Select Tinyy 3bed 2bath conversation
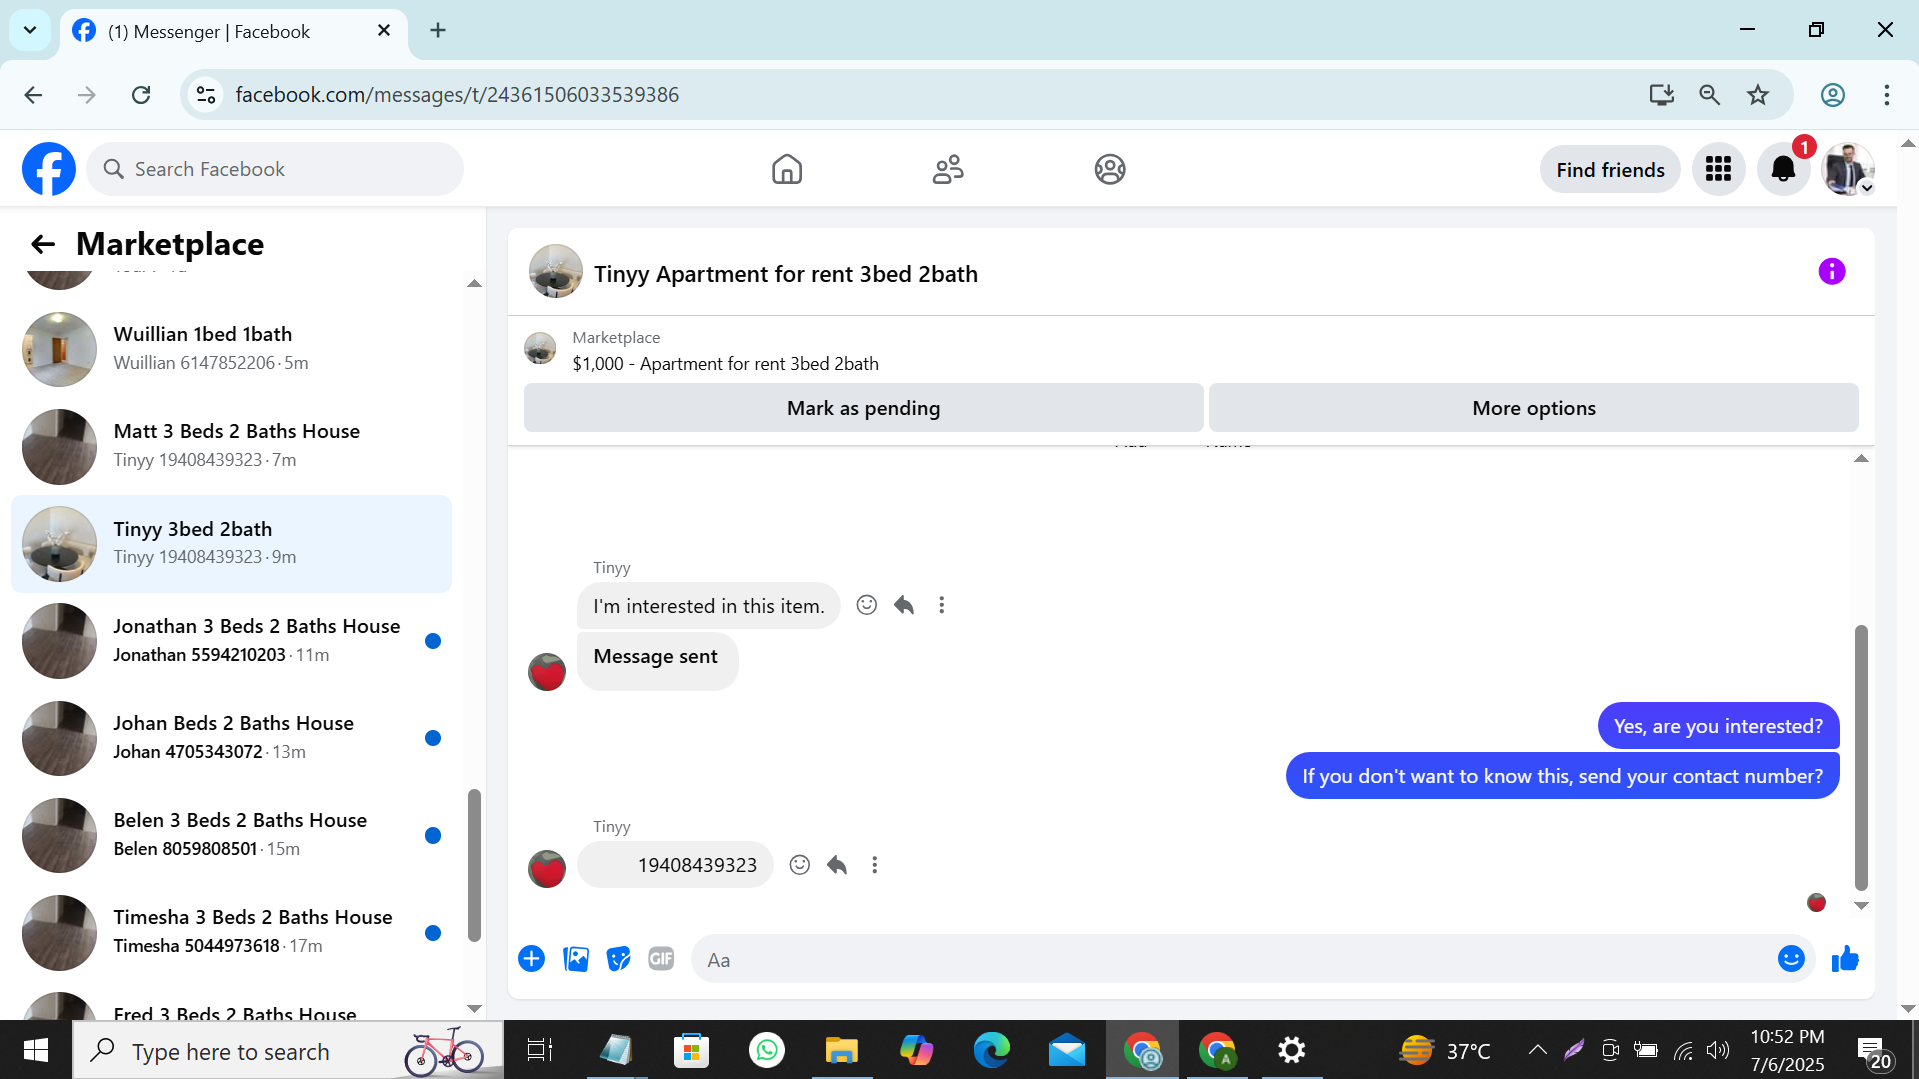 pos(231,543)
